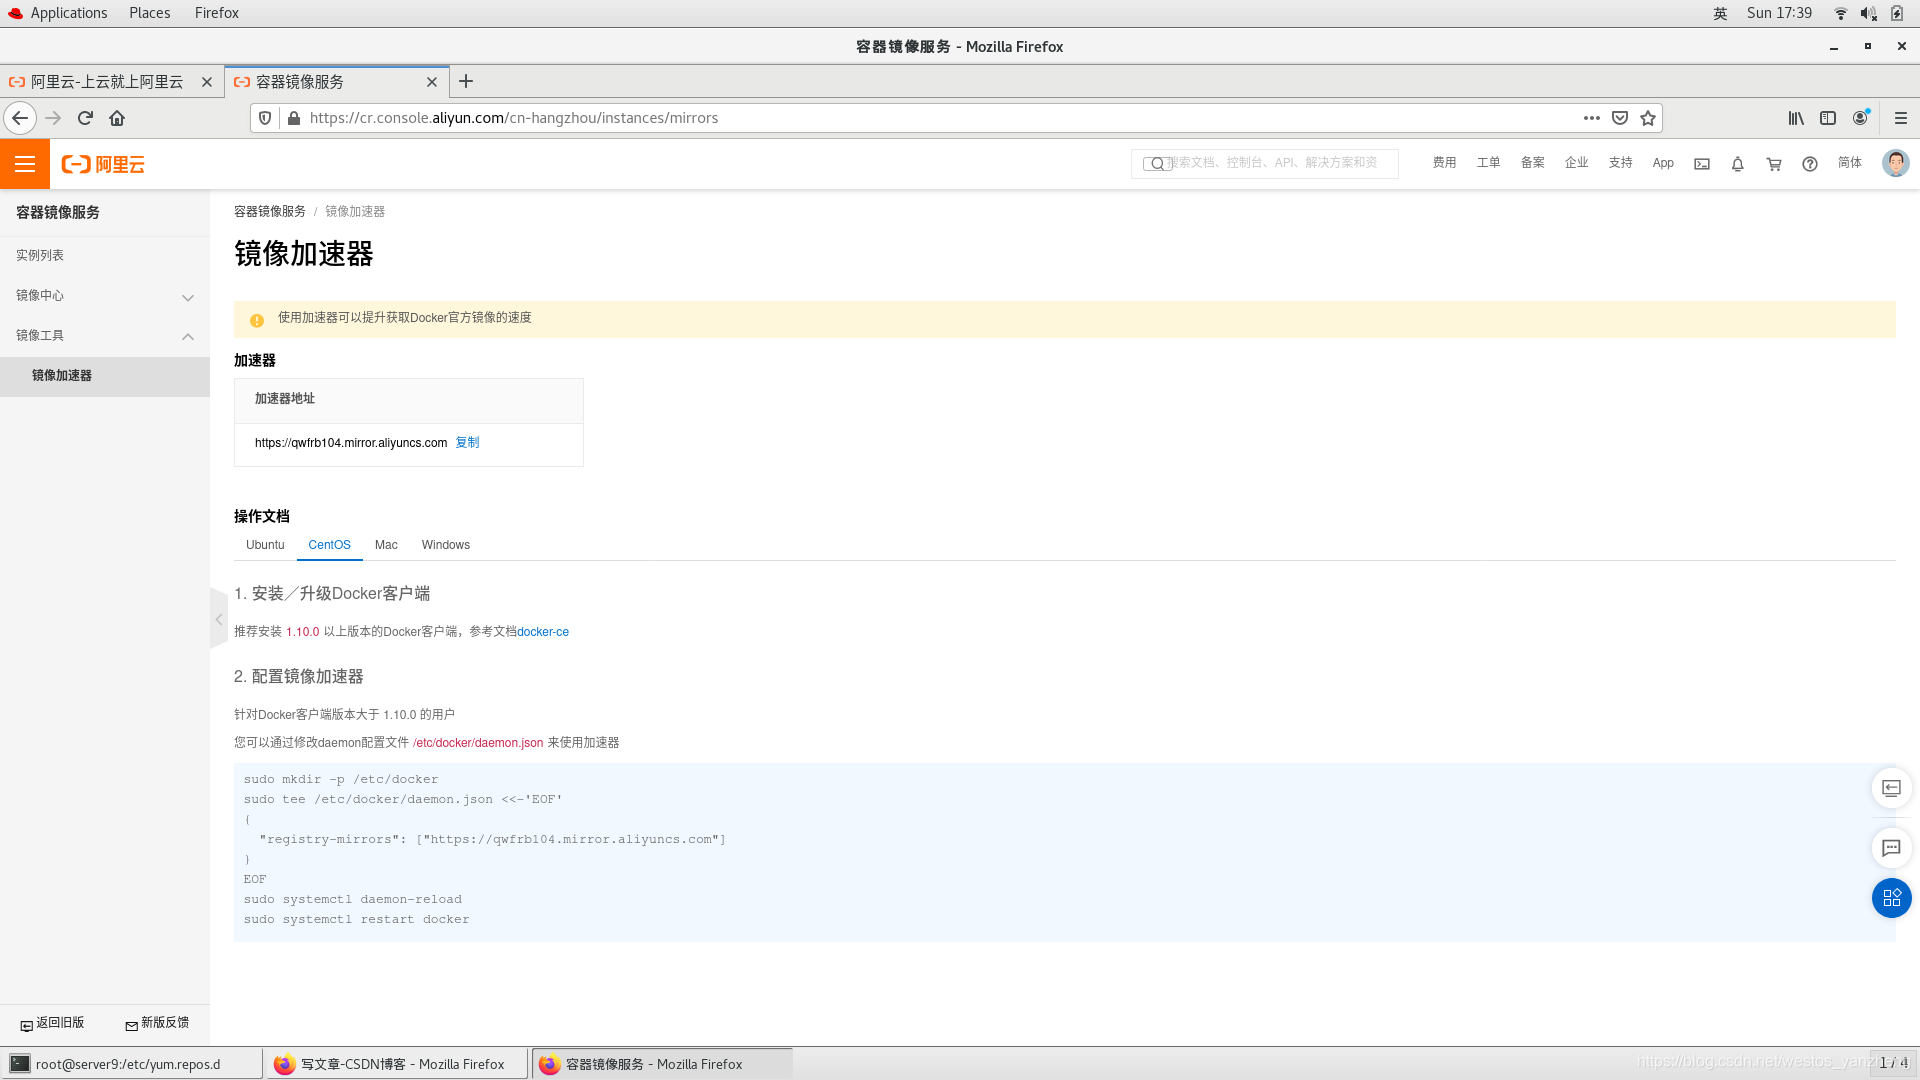Click the 复制 link to copy address
Viewport: 1920px width, 1080px height.
click(467, 442)
